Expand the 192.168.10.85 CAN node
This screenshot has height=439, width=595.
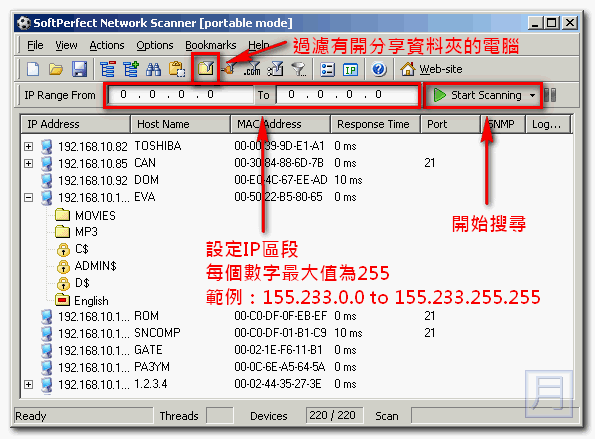(28, 164)
